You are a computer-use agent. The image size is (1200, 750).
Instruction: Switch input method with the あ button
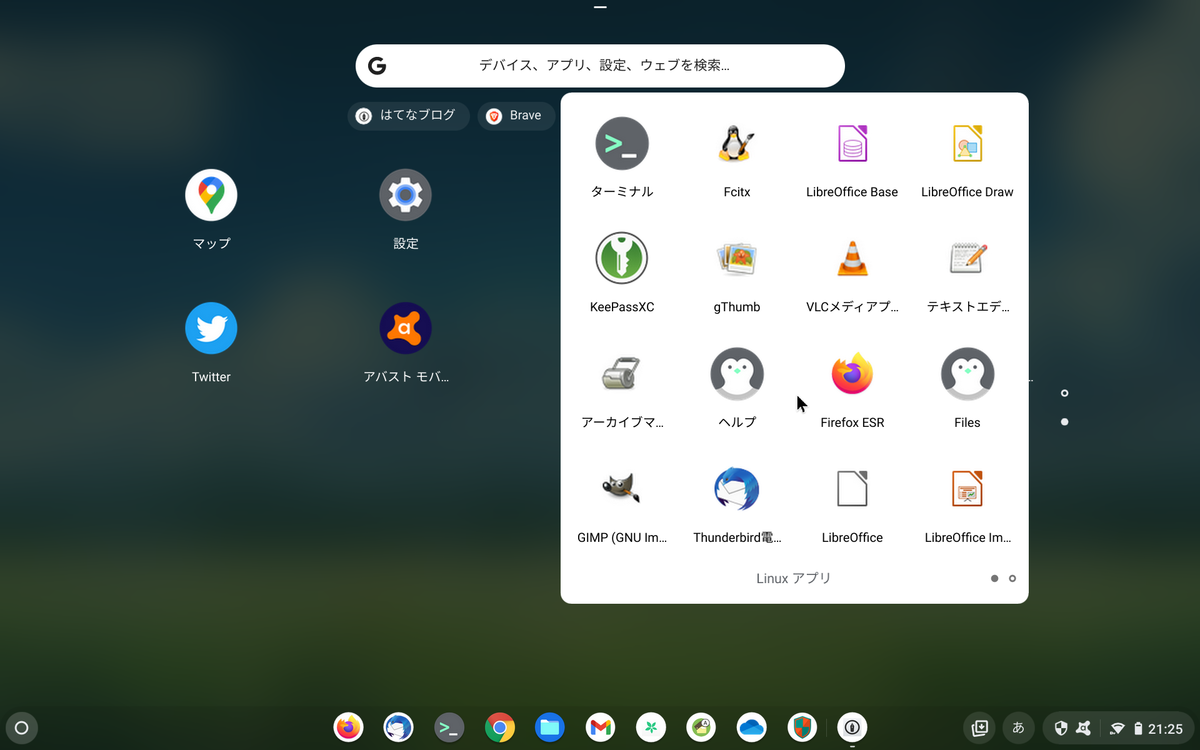tap(1019, 728)
